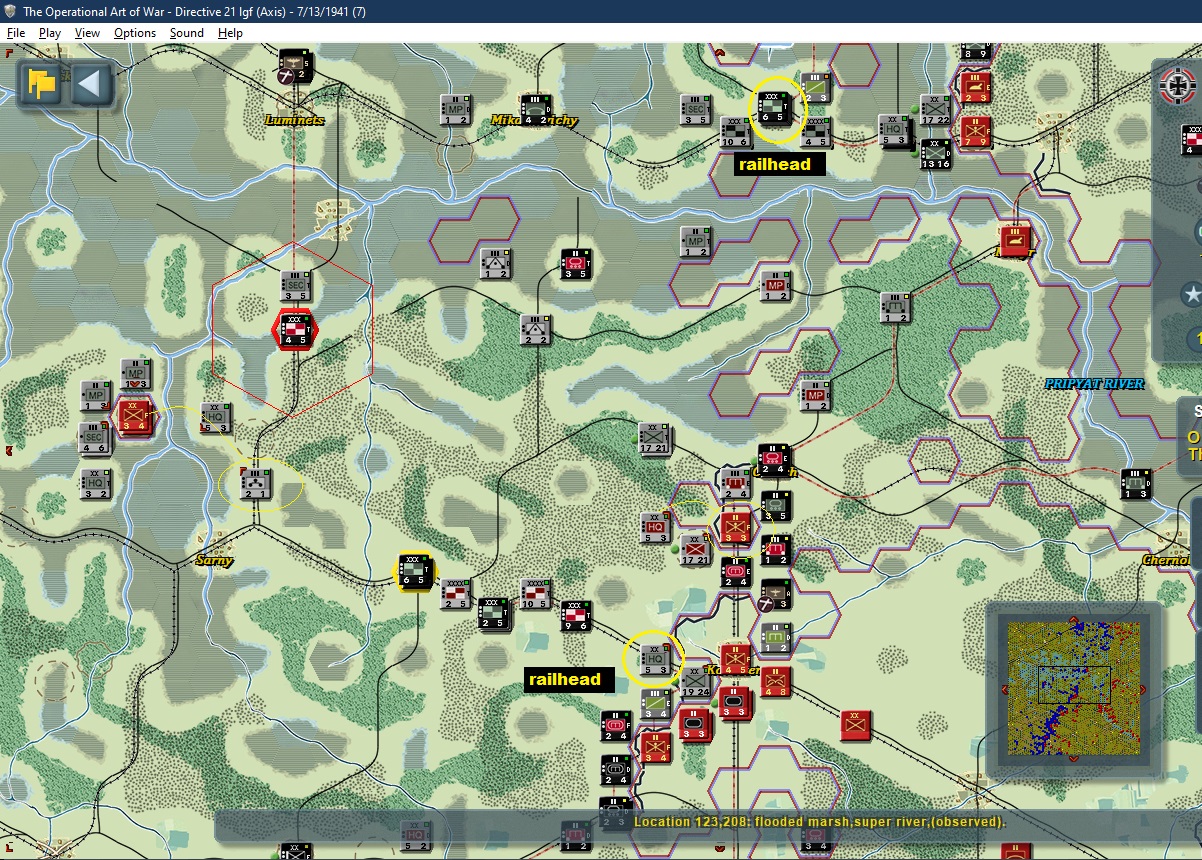The width and height of the screenshot is (1202, 860).
Task: Click the star icon on right panel
Action: click(x=1191, y=294)
